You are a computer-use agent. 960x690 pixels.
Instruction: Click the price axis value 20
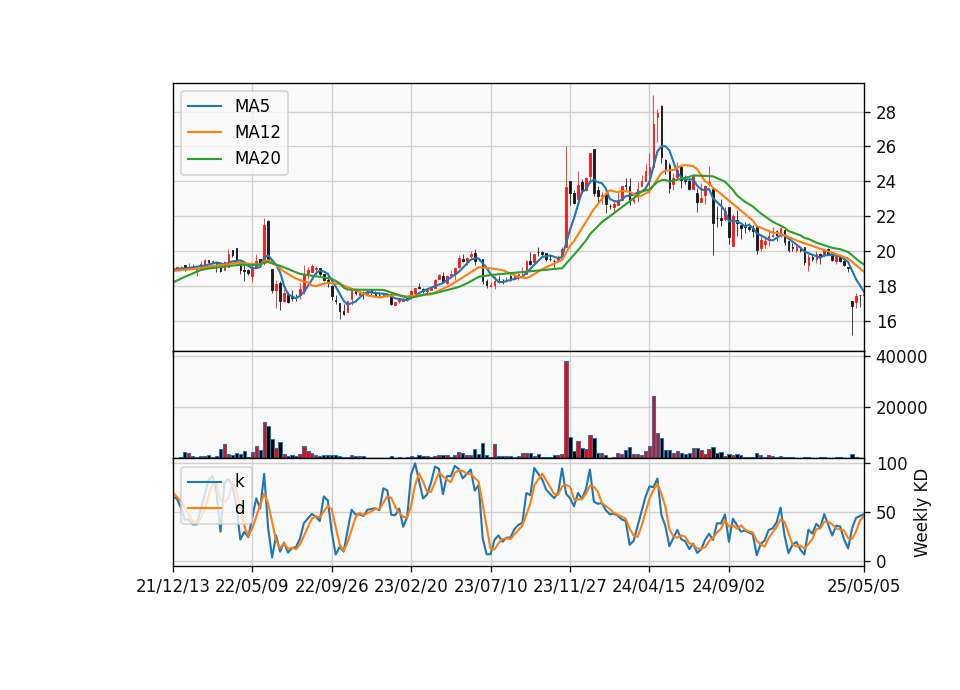[886, 252]
